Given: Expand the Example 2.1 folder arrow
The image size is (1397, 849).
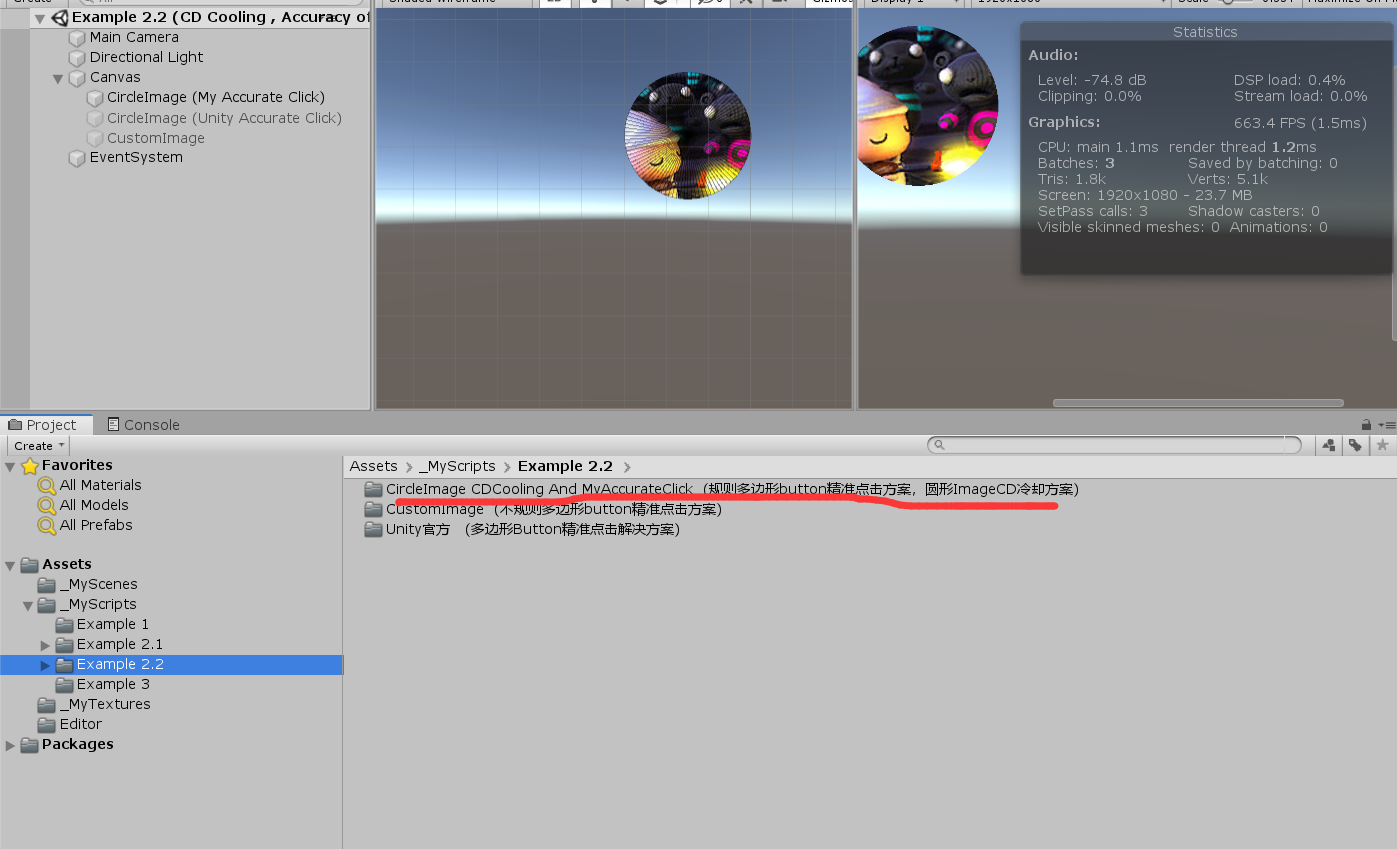Looking at the screenshot, I should point(46,645).
